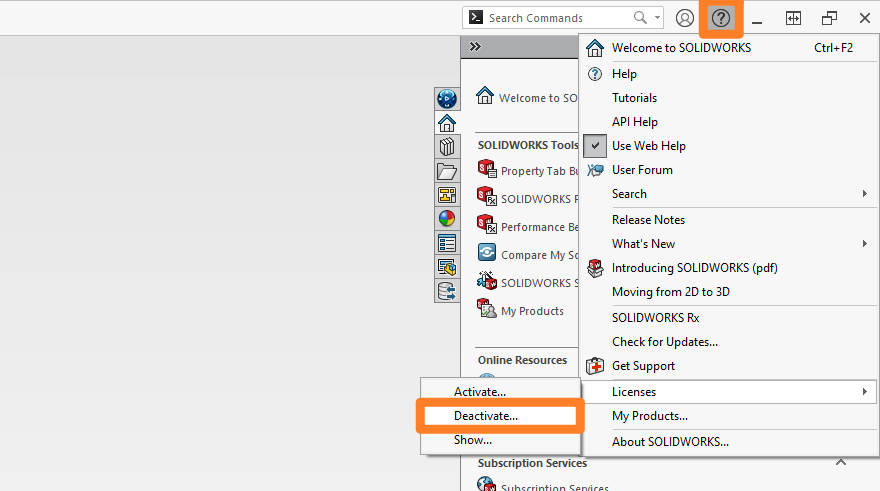The height and width of the screenshot is (491, 880).
Task: Open the Custom Properties tab icon
Action: (447, 243)
